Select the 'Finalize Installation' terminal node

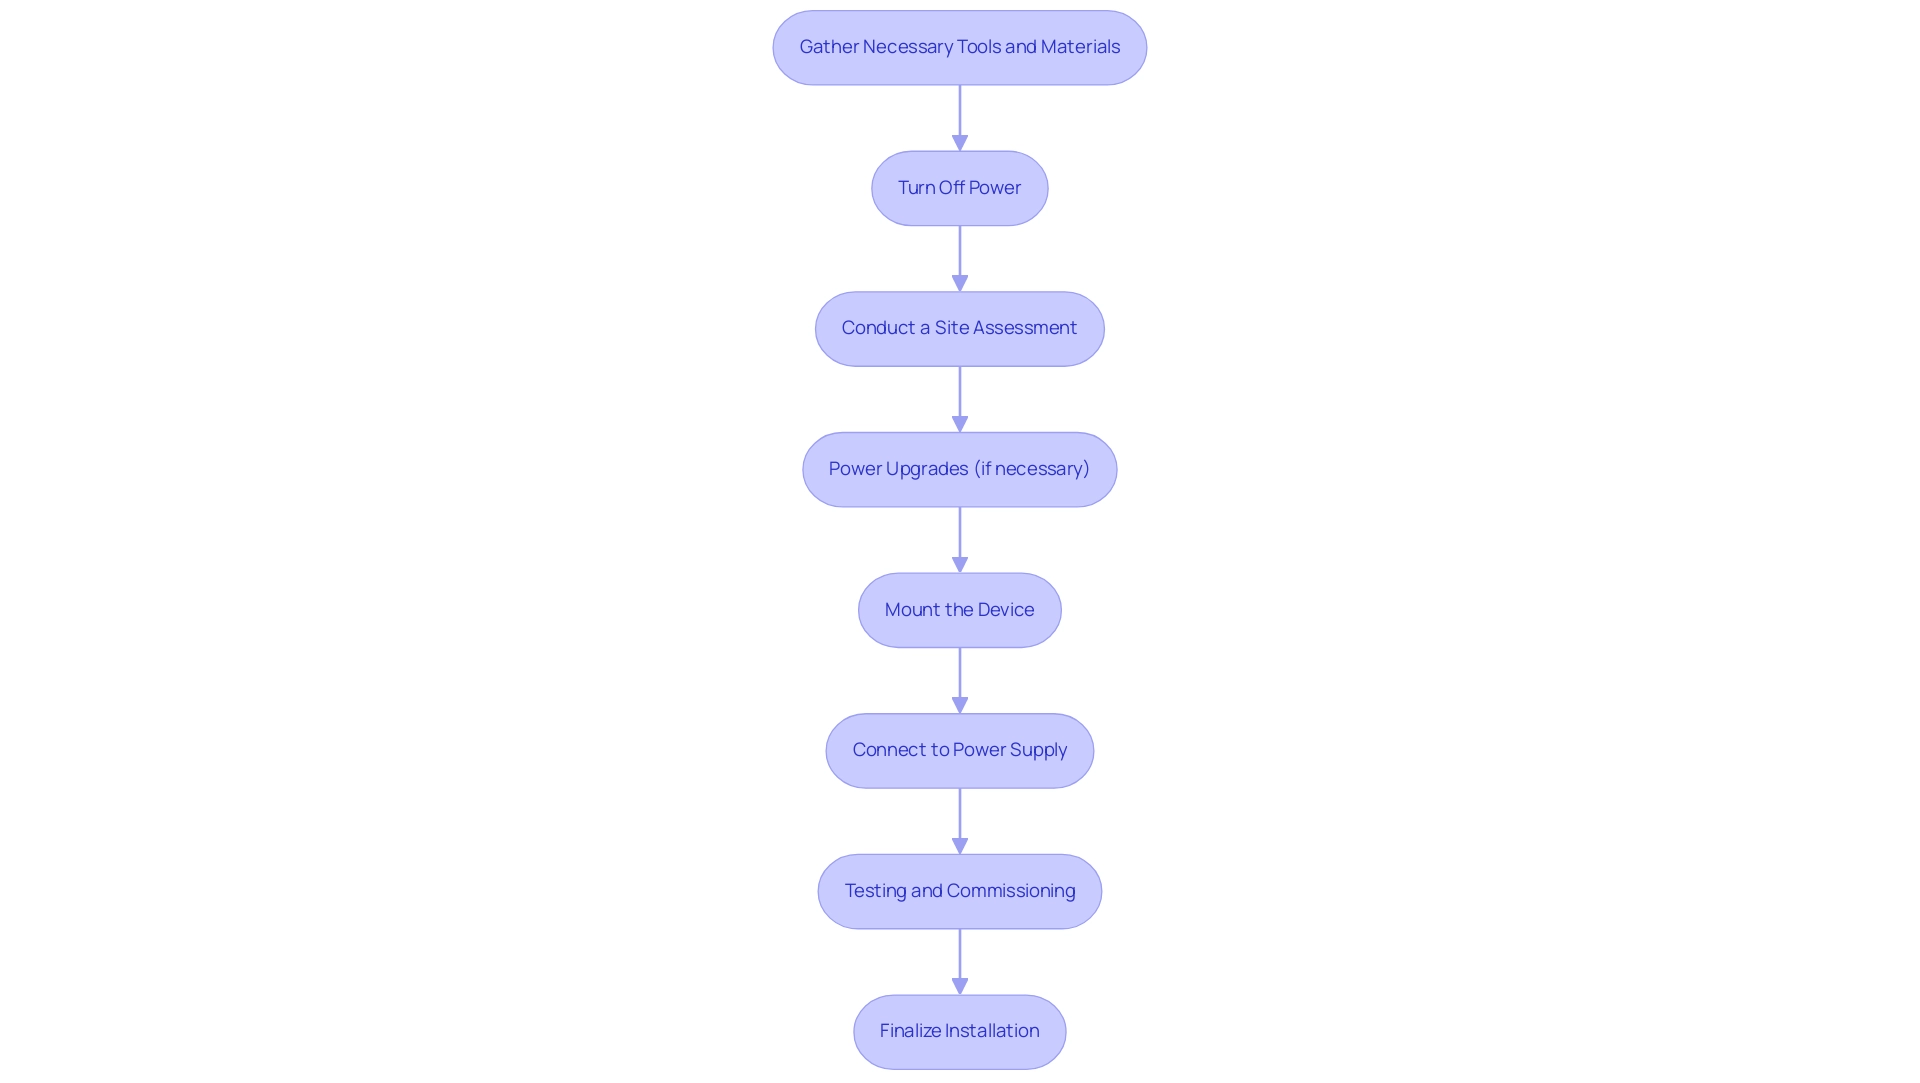pyautogui.click(x=960, y=1030)
